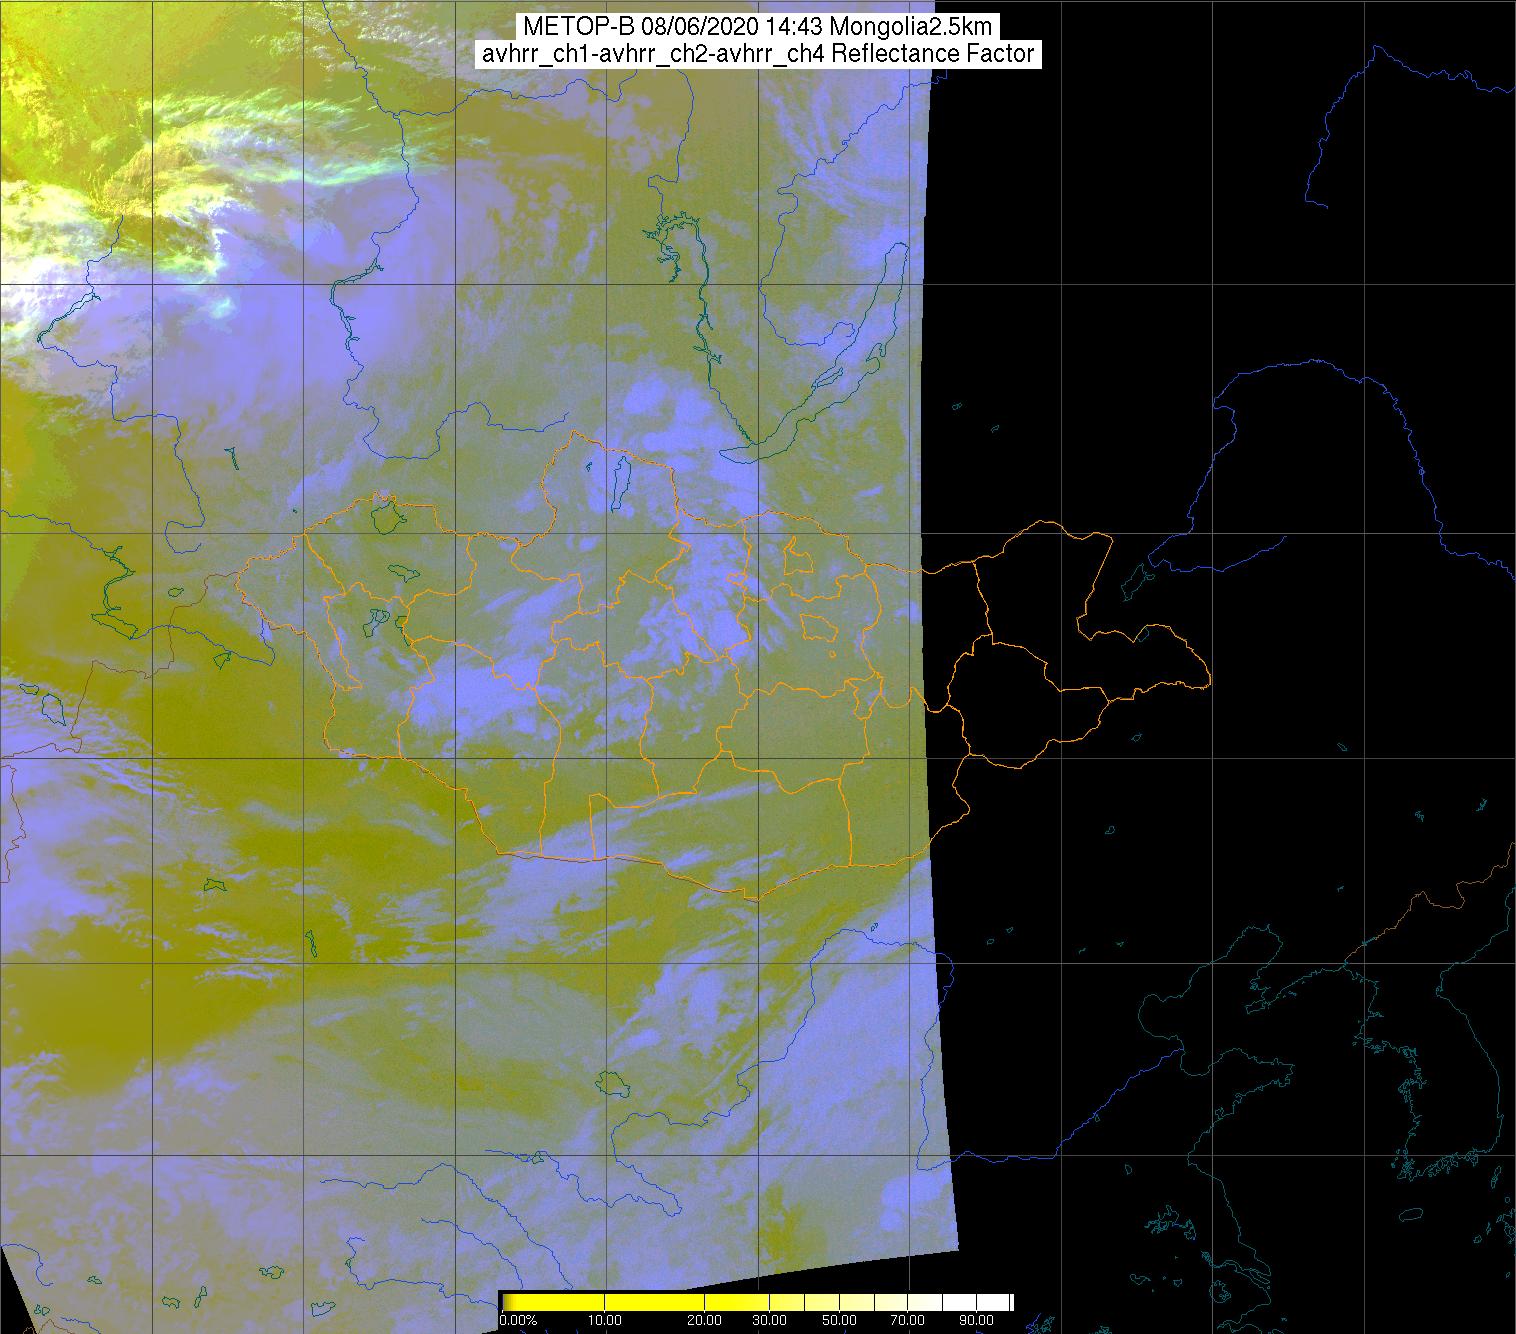The image size is (1516, 1334).
Task: Click the white color bar segment above 90.00
Action: coord(992,1302)
